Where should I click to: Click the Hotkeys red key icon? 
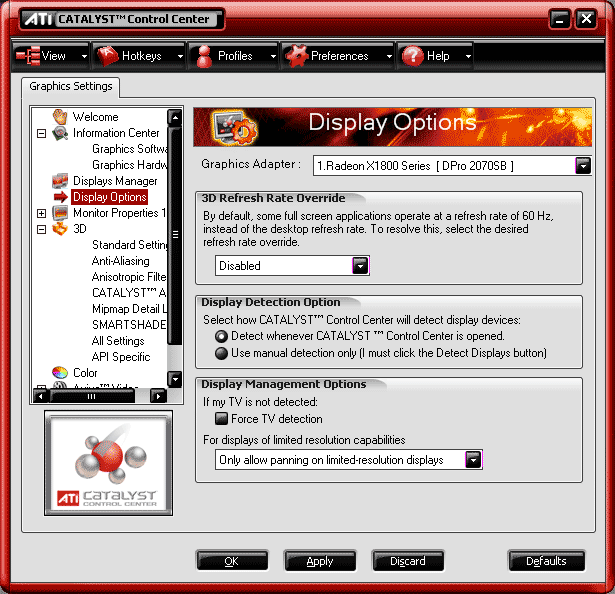pos(107,56)
